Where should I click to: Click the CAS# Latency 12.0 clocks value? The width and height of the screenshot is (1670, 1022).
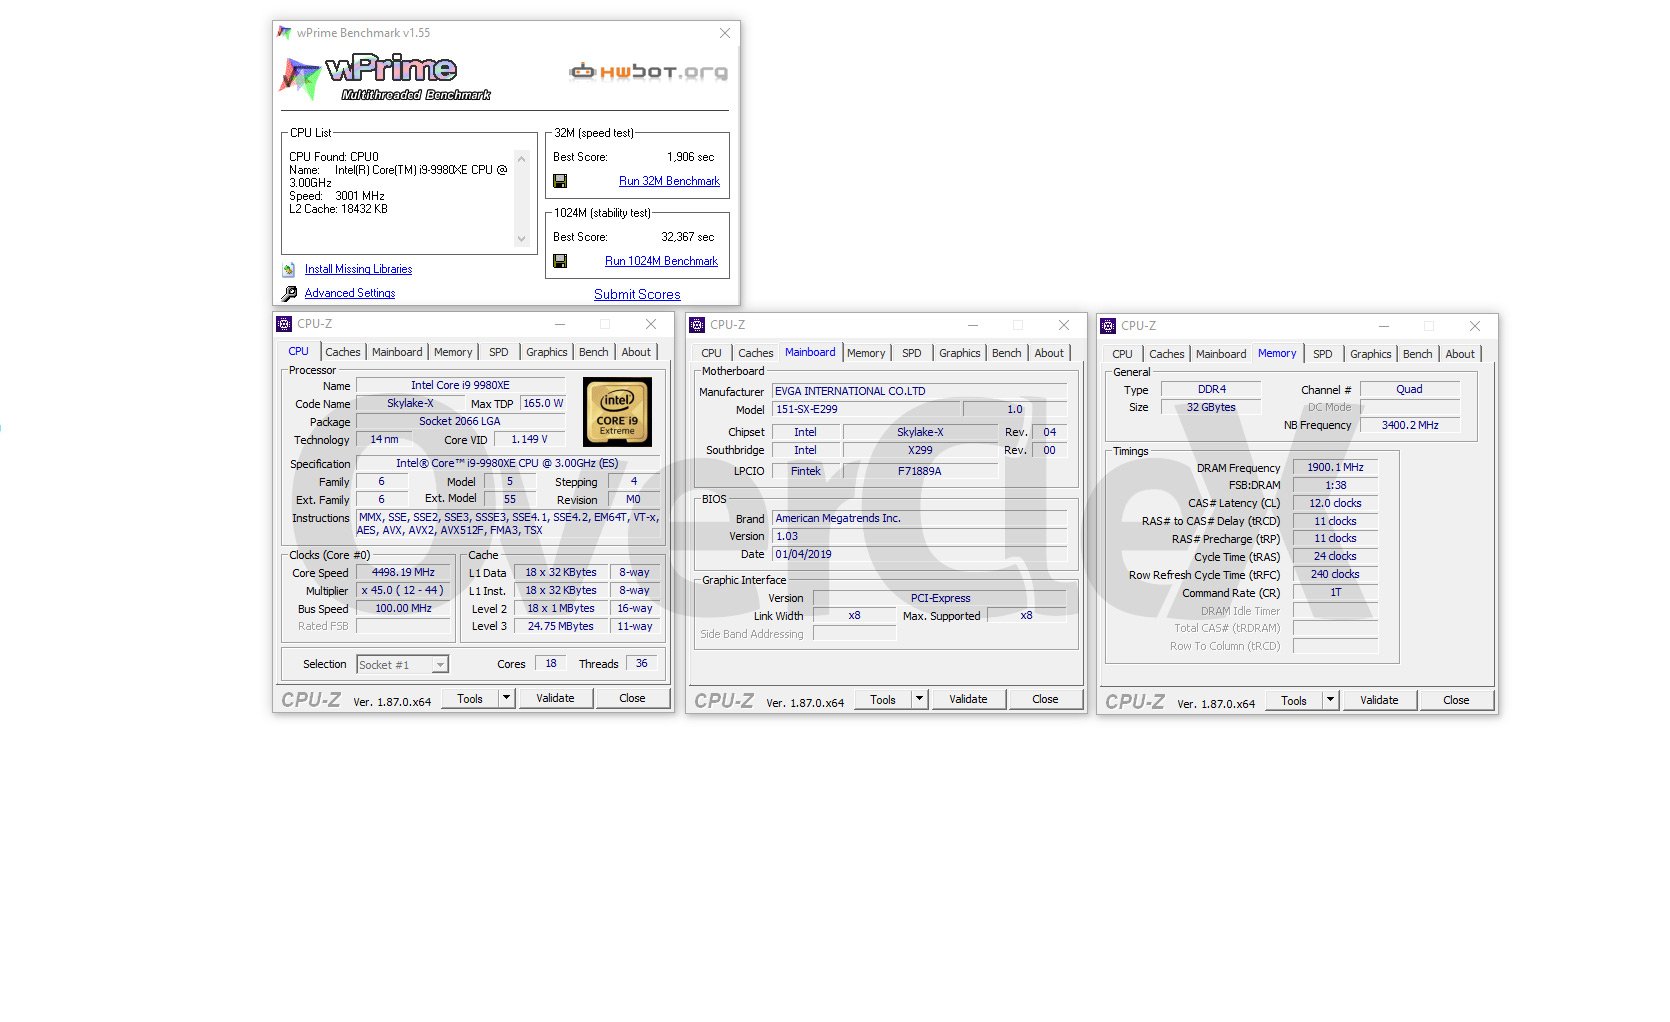point(1335,503)
